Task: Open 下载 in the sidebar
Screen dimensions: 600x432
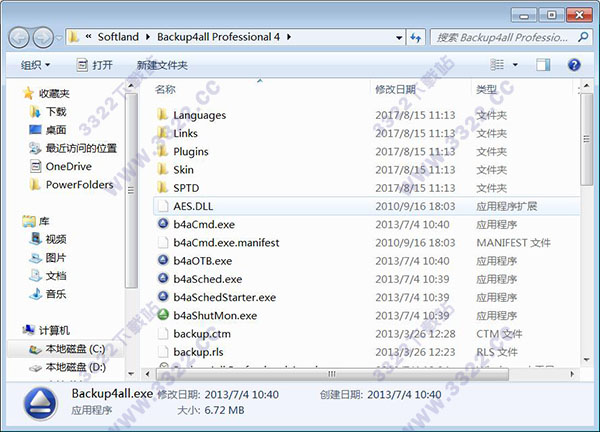Action: coord(56,111)
